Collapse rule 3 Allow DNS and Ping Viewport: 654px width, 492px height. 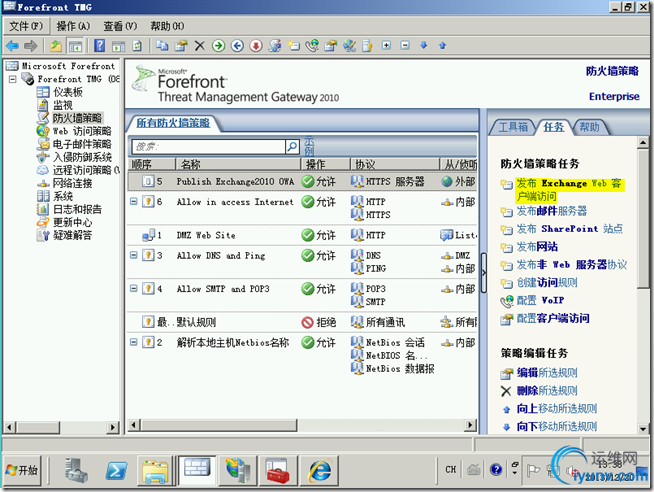coord(133,255)
